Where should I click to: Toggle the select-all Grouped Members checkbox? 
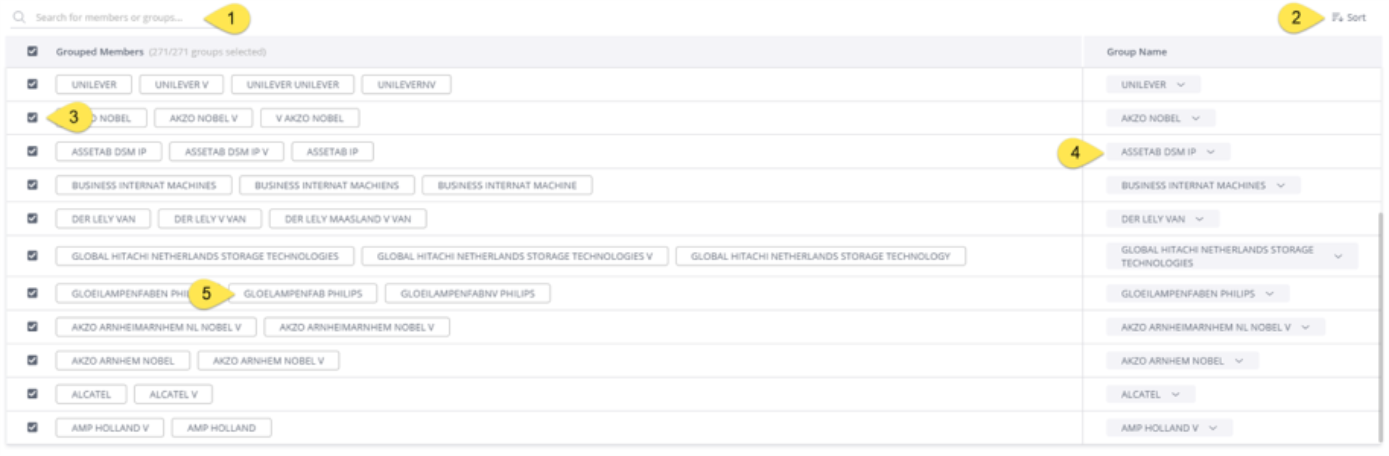(33, 51)
